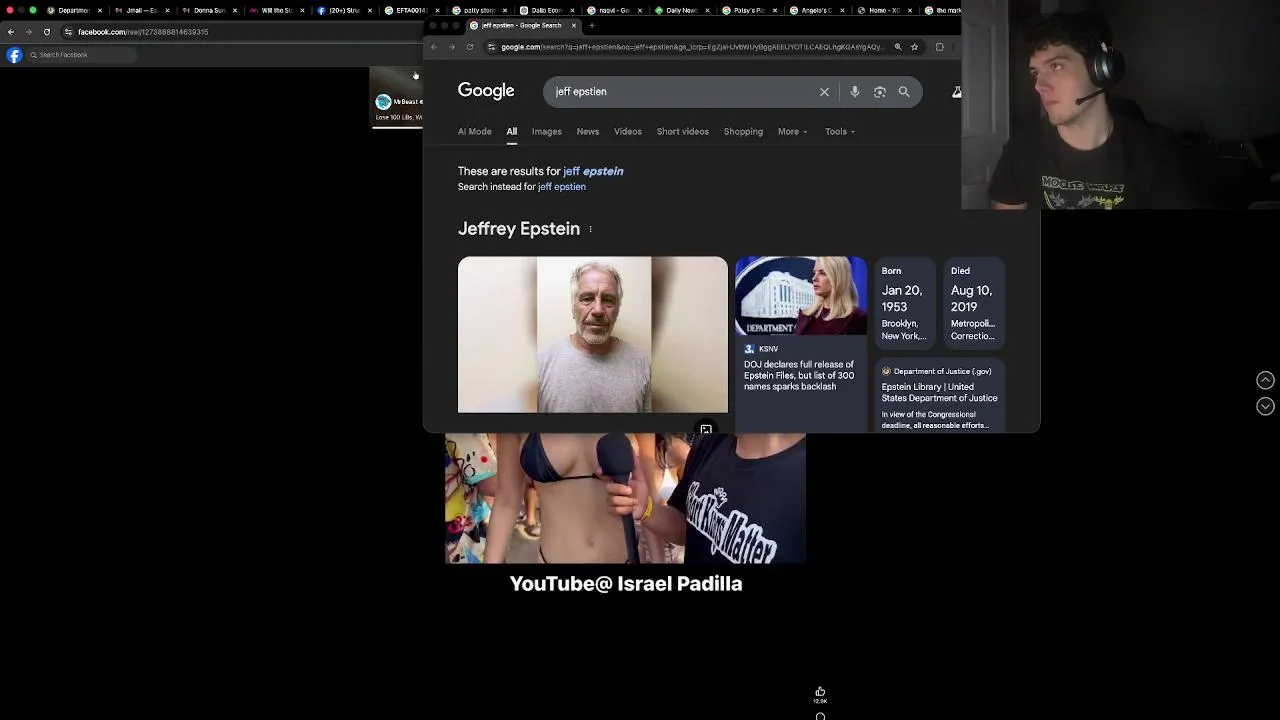Go to previous reel with the up chevron
The width and height of the screenshot is (1280, 720).
1265,380
